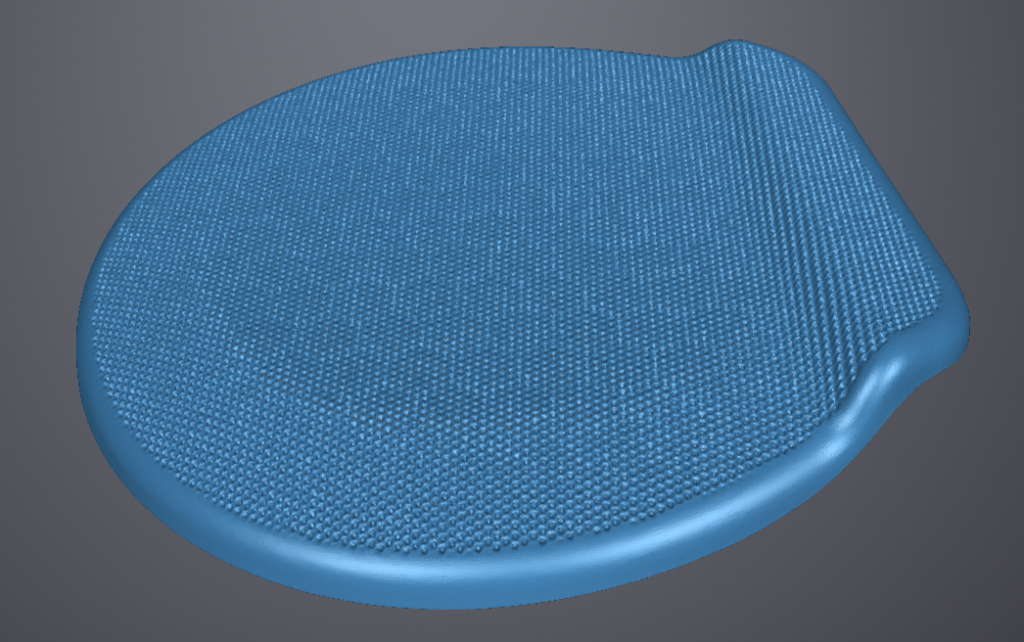Click the dotted surface just above the bottom rim
Image resolution: width=1024 pixels, height=642 pixels.
tap(450, 530)
